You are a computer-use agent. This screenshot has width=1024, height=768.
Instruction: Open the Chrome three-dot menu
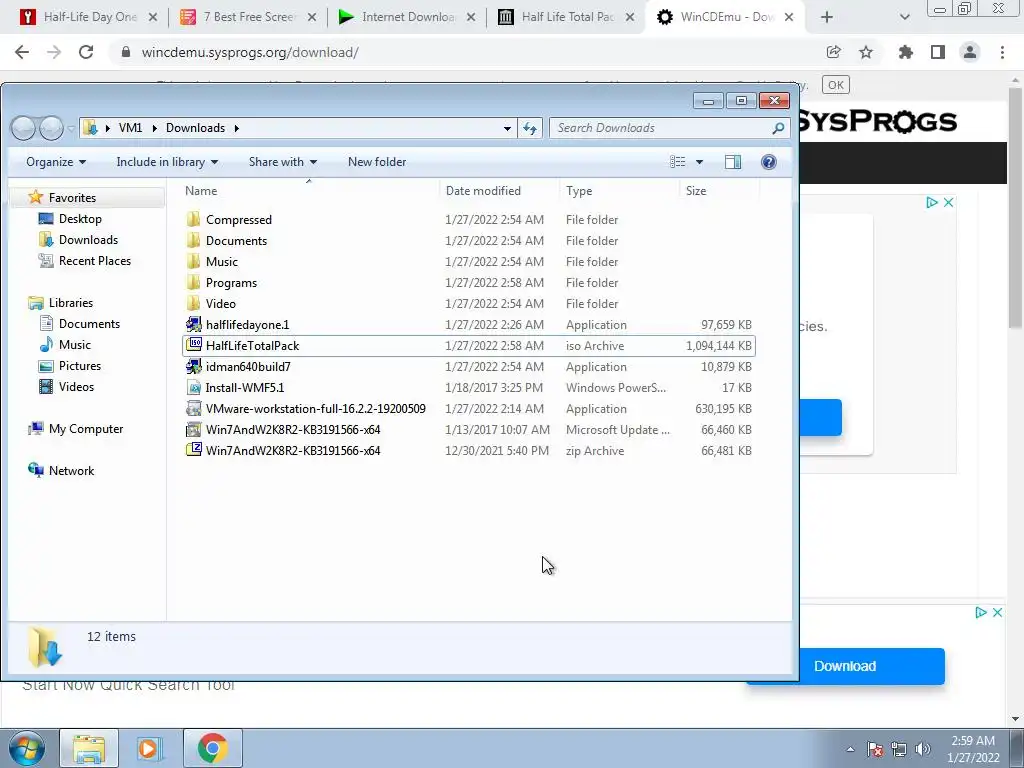[1002, 52]
